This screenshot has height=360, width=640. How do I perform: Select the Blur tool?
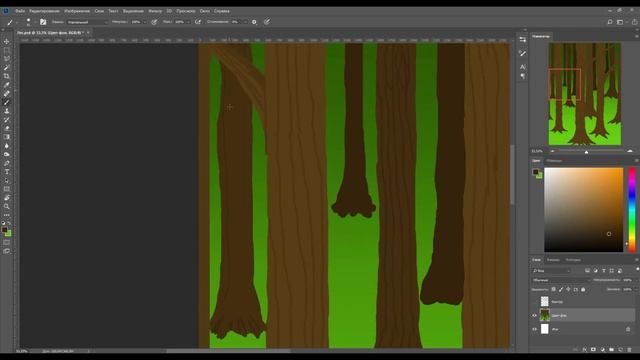click(x=7, y=146)
